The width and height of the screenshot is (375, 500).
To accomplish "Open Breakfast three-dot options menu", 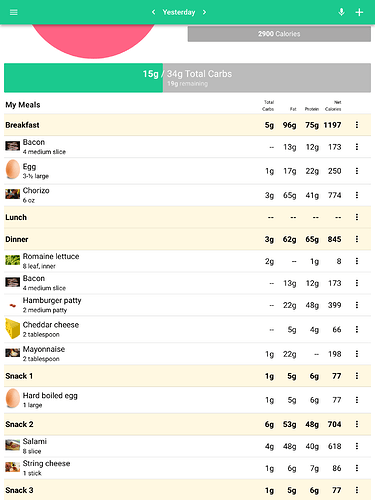I will pos(357,125).
